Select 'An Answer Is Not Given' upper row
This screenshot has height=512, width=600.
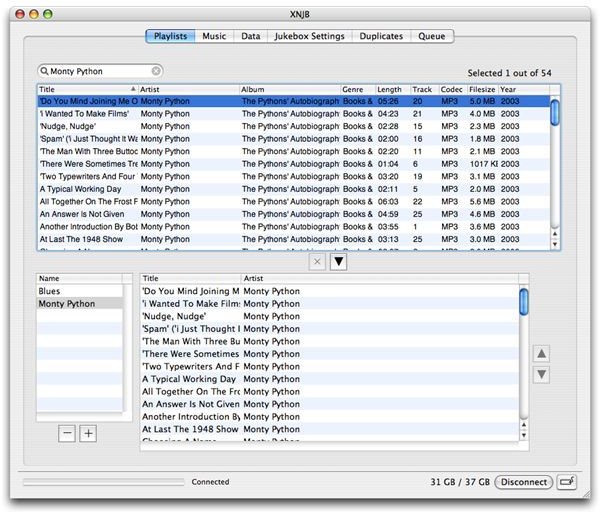(x=293, y=214)
